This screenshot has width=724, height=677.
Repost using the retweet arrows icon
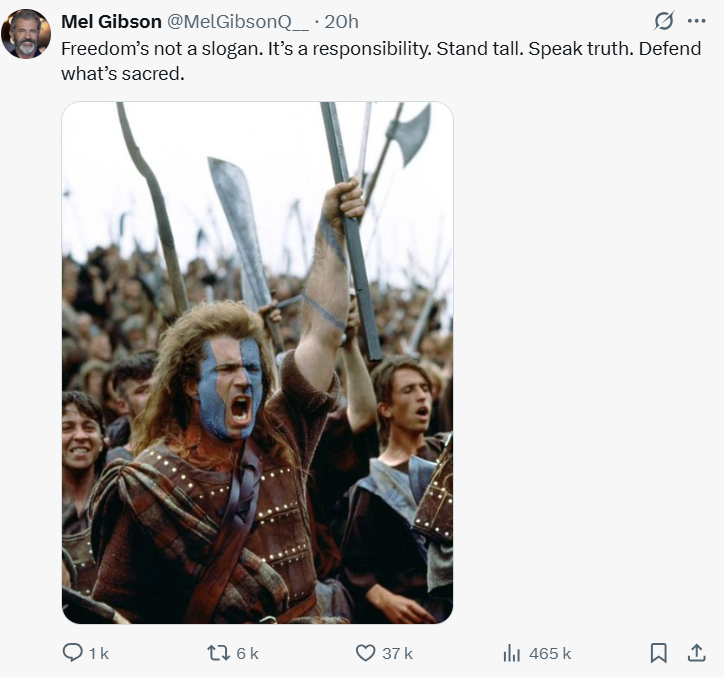(217, 652)
